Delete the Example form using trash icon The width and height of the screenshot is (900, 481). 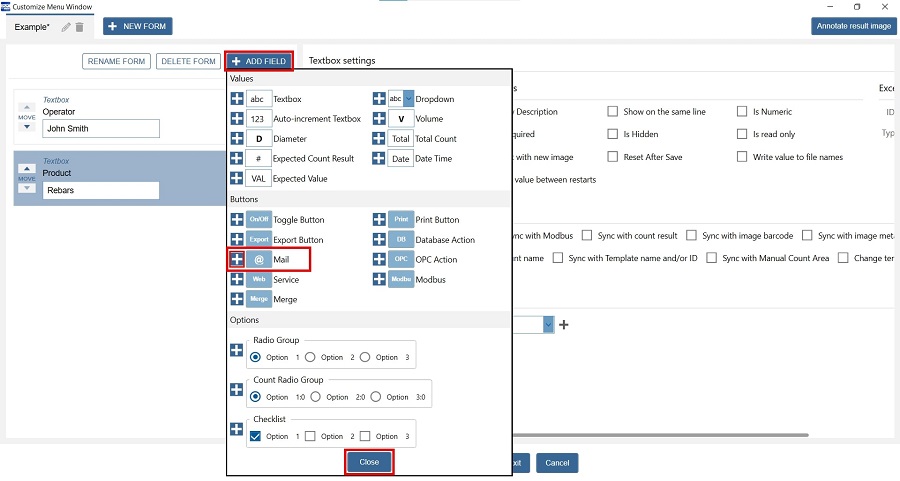coord(80,27)
